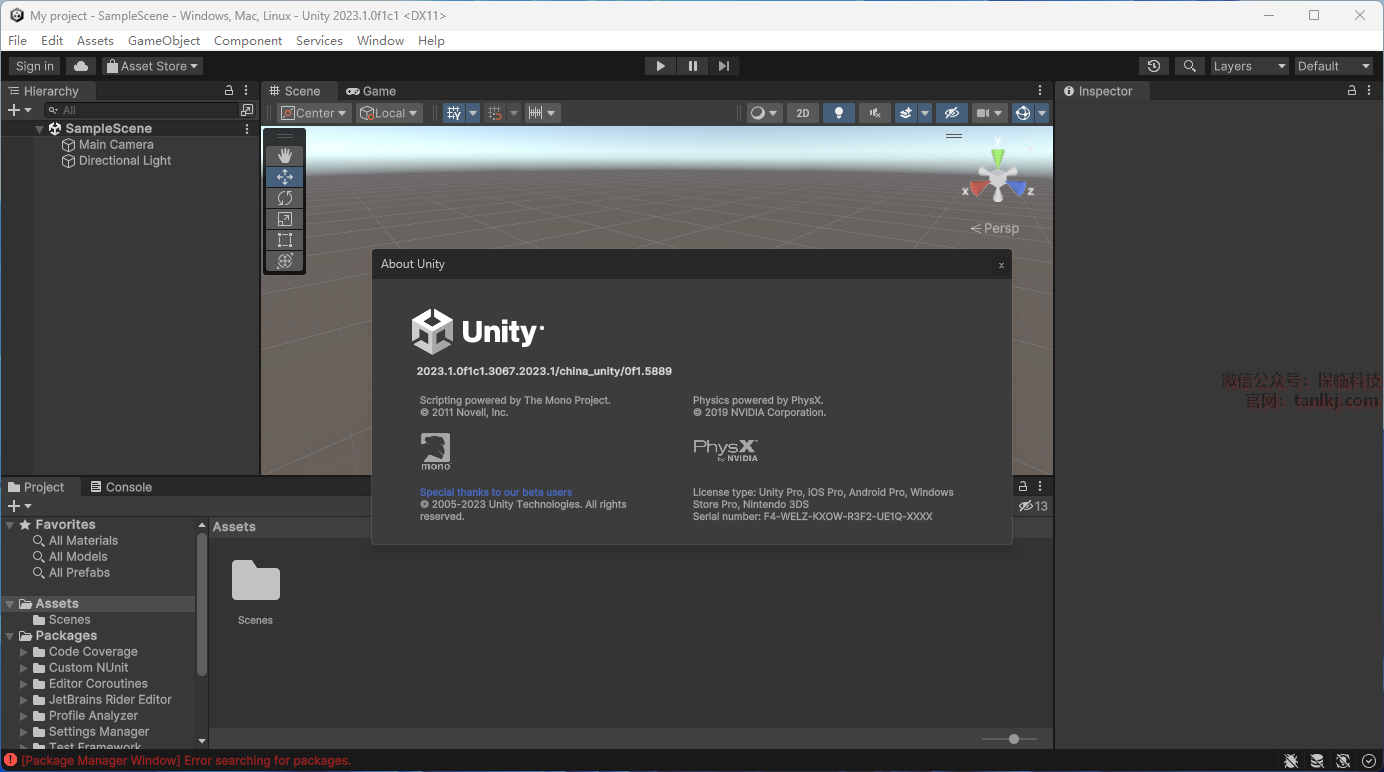Click the Sign in button
The width and height of the screenshot is (1384, 772).
point(35,66)
